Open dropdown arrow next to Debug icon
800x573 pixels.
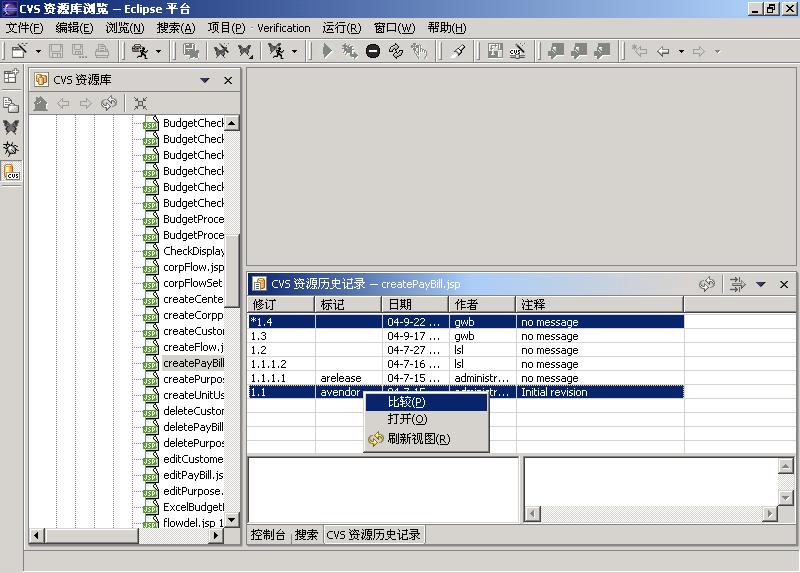(x=294, y=52)
